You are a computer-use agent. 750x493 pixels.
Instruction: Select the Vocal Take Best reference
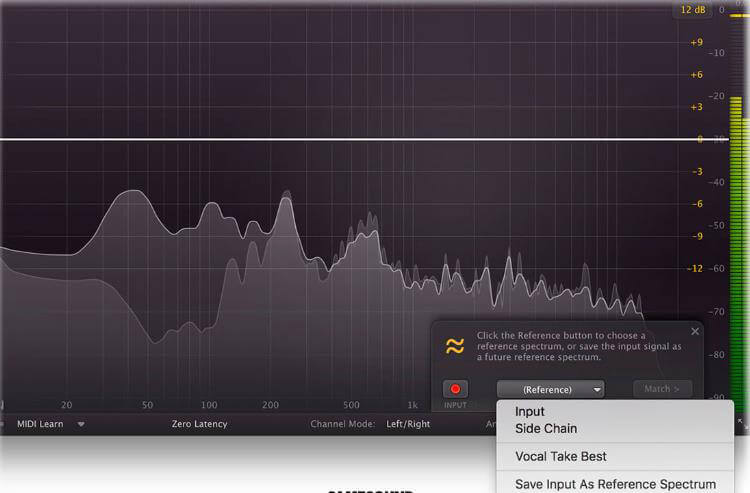[561, 456]
